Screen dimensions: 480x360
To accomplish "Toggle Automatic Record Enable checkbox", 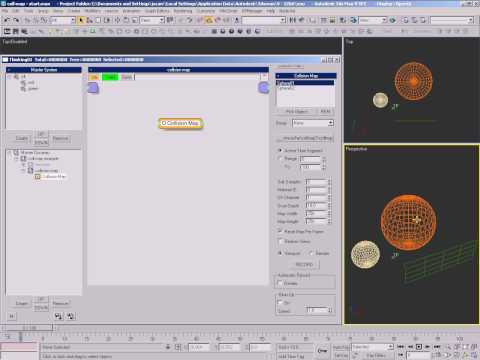I will point(280,283).
